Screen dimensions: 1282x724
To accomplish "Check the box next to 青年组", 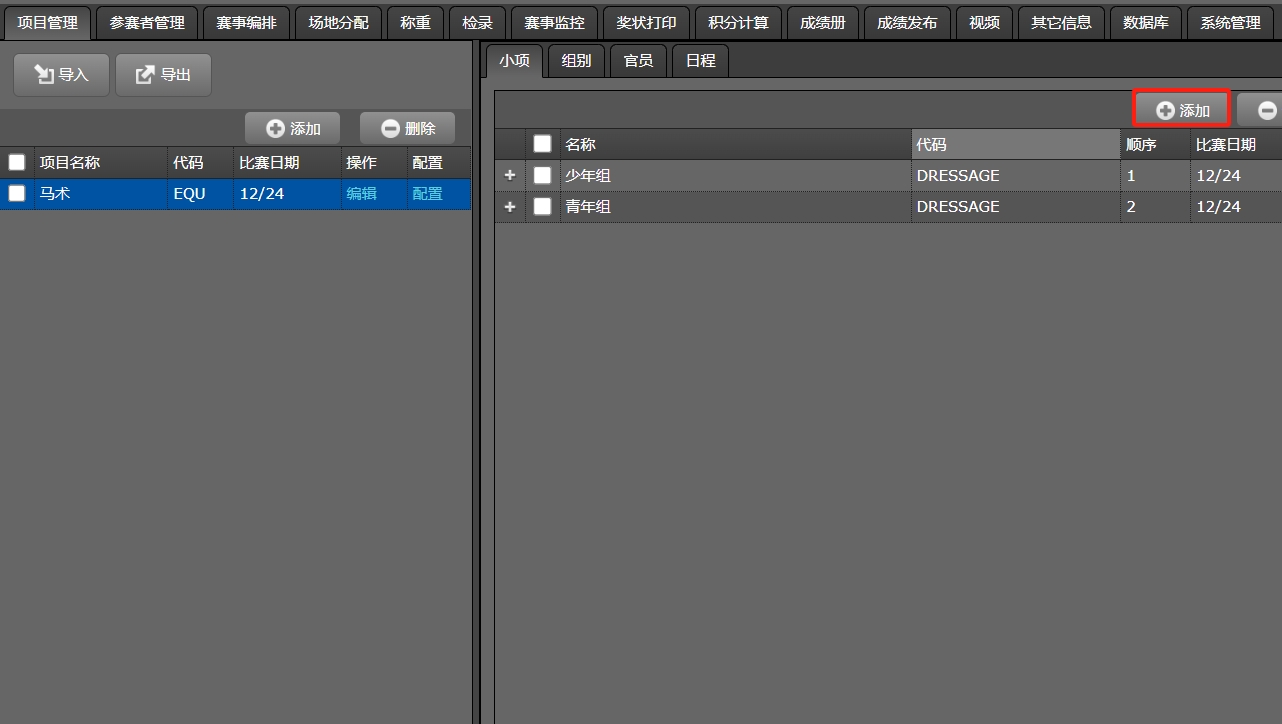I will tap(542, 206).
